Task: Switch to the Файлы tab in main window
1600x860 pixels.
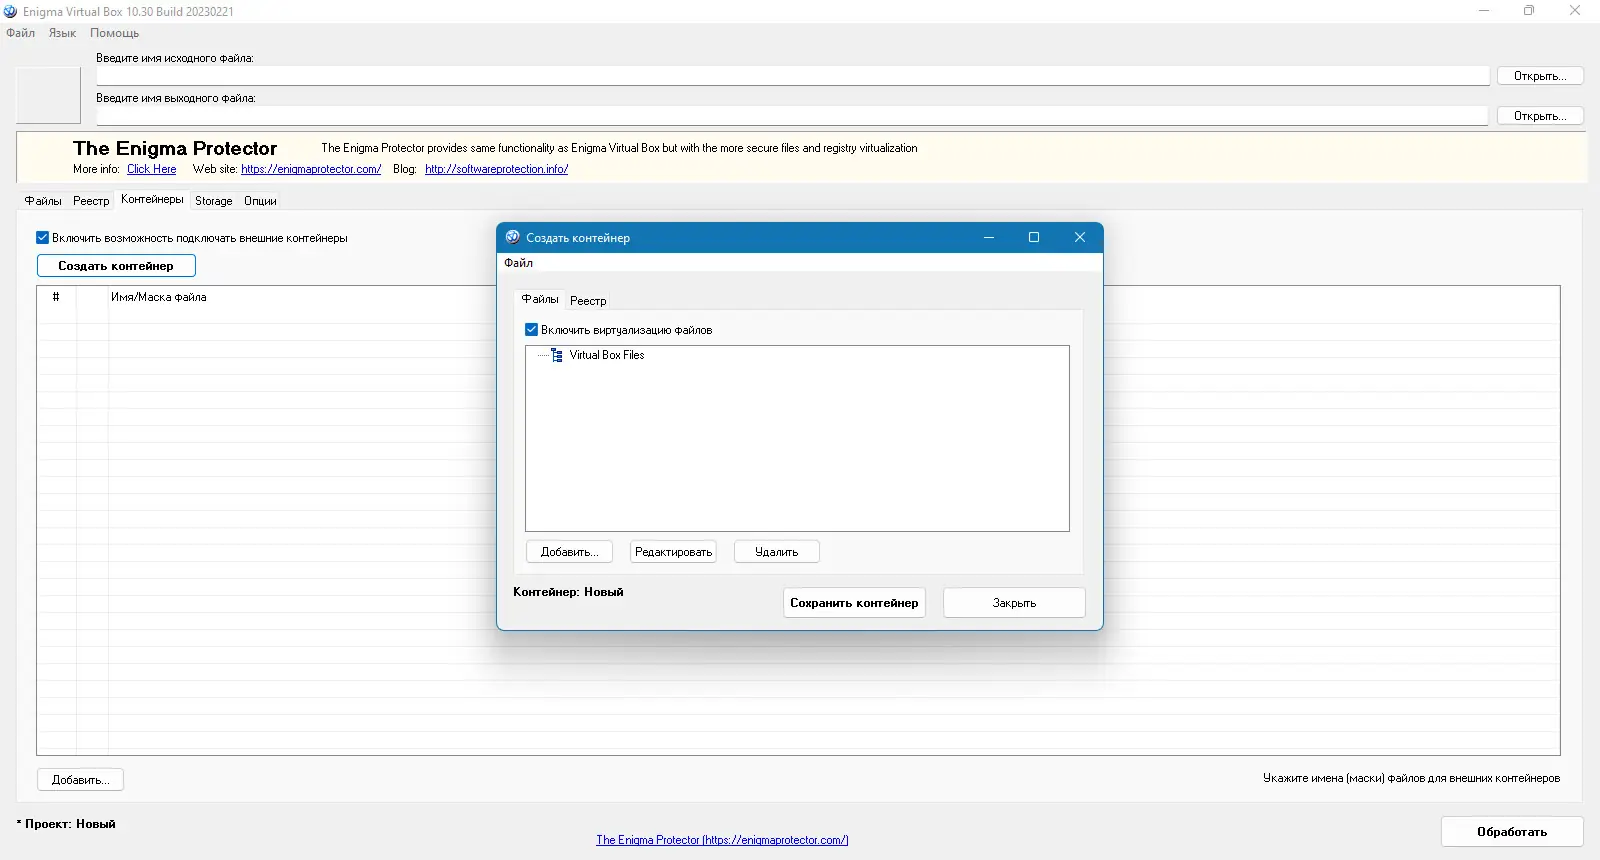Action: click(43, 201)
